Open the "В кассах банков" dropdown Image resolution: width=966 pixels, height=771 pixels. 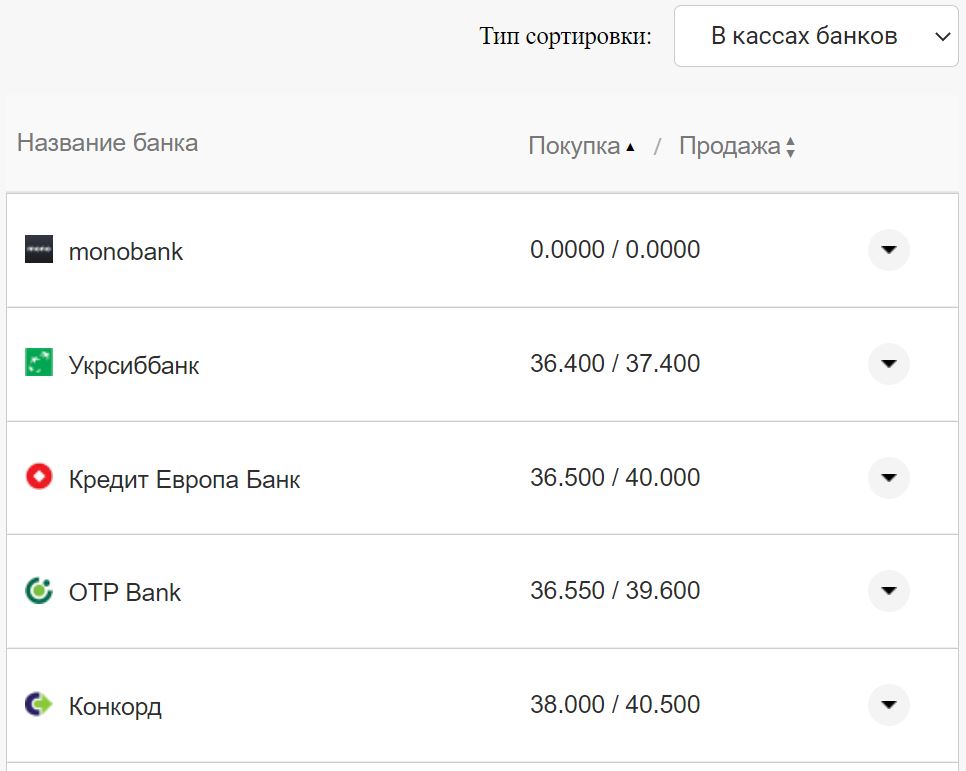click(815, 36)
